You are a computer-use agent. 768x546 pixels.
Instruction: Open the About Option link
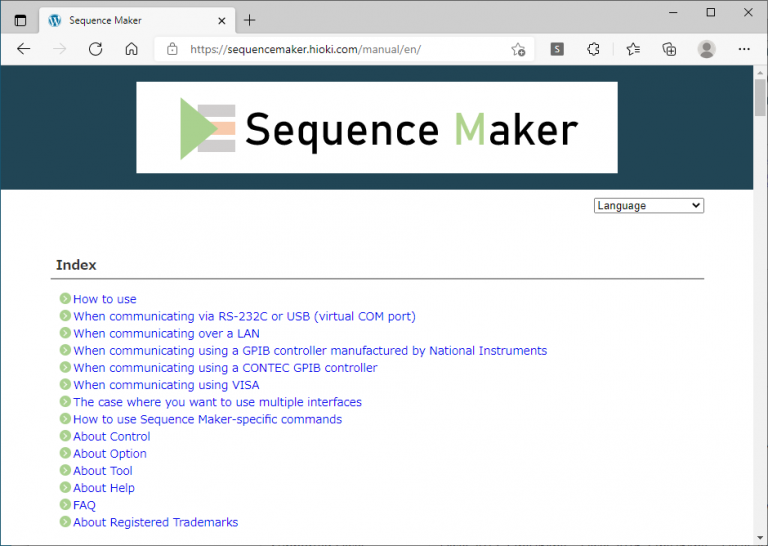(x=110, y=453)
